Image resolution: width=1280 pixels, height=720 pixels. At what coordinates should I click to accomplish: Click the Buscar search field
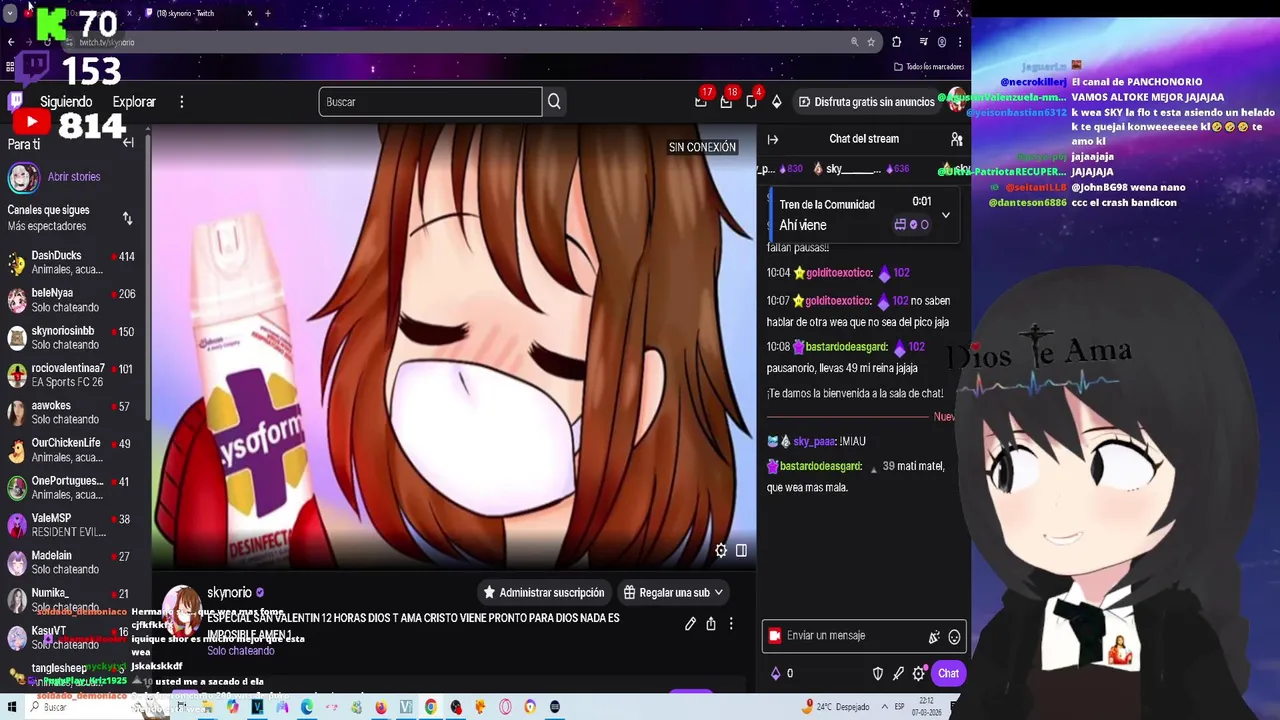coord(430,102)
